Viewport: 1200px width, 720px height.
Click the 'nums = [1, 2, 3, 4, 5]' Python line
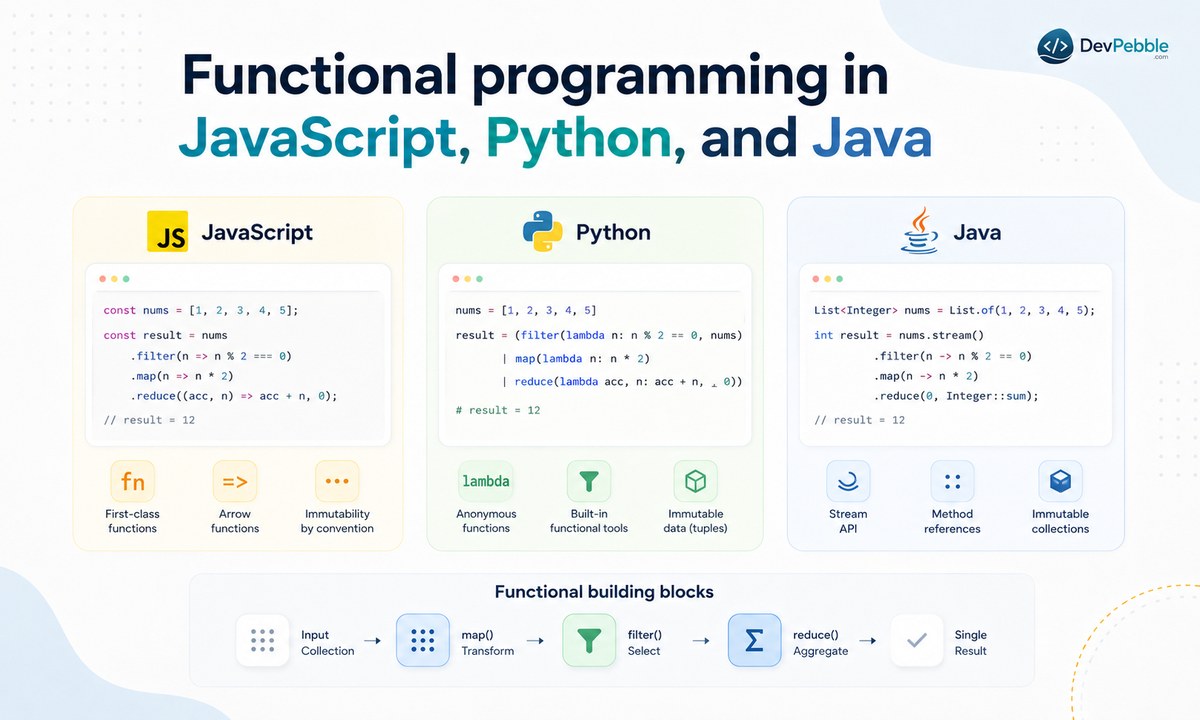point(526,310)
